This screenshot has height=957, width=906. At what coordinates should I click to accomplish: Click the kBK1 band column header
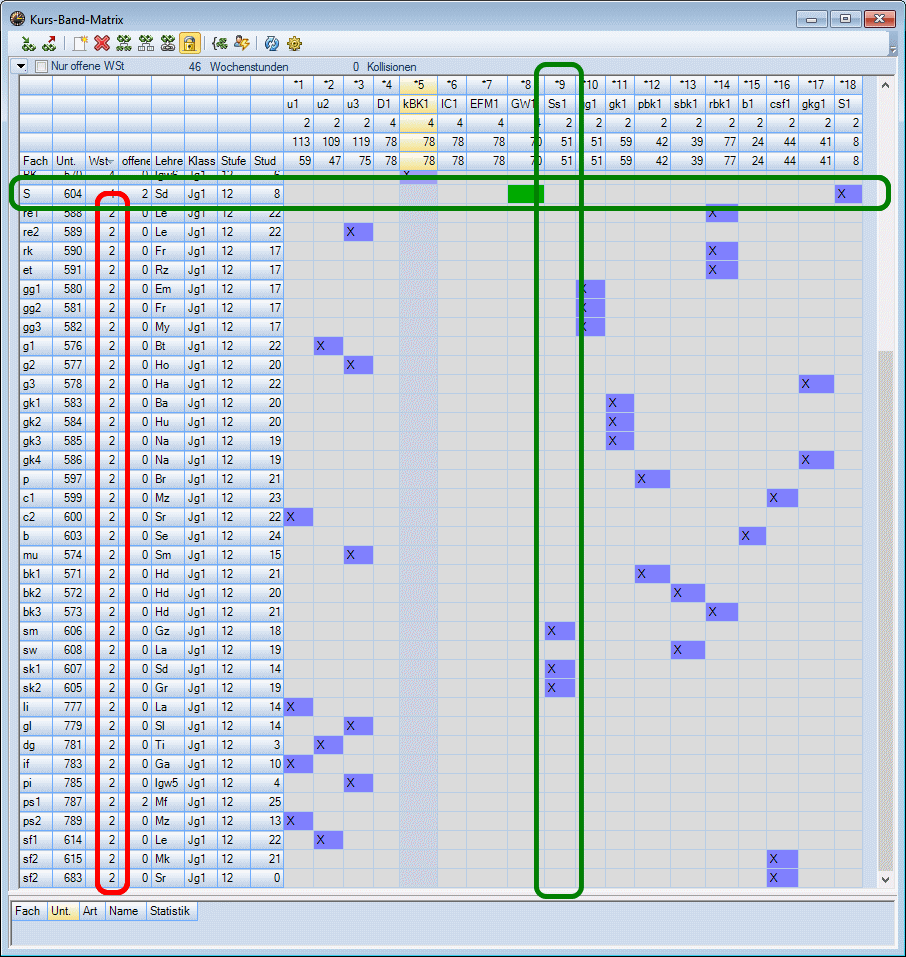click(x=419, y=103)
